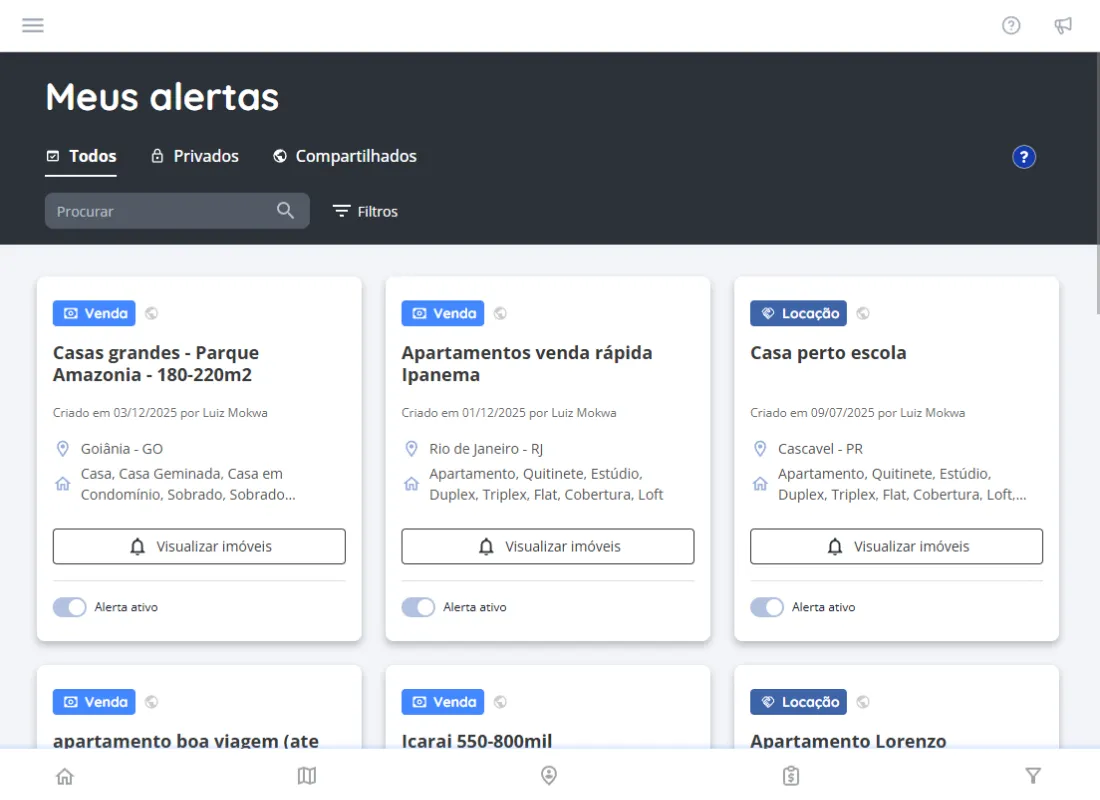This screenshot has height=800, width=1100.
Task: Open title Casa perto escola
Action: 828,353
